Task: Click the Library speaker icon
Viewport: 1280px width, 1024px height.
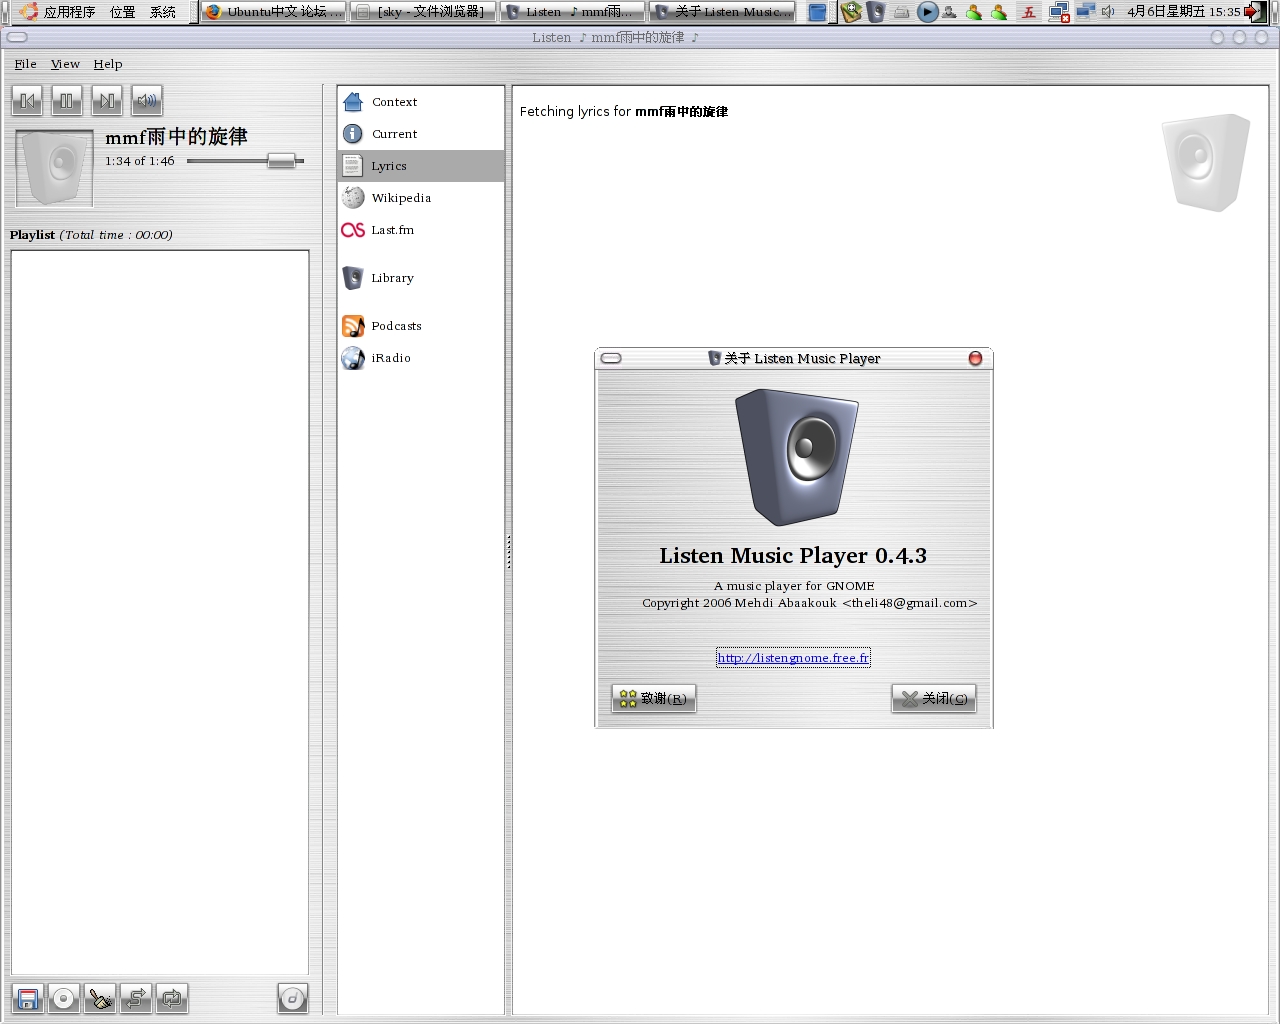Action: pos(353,278)
